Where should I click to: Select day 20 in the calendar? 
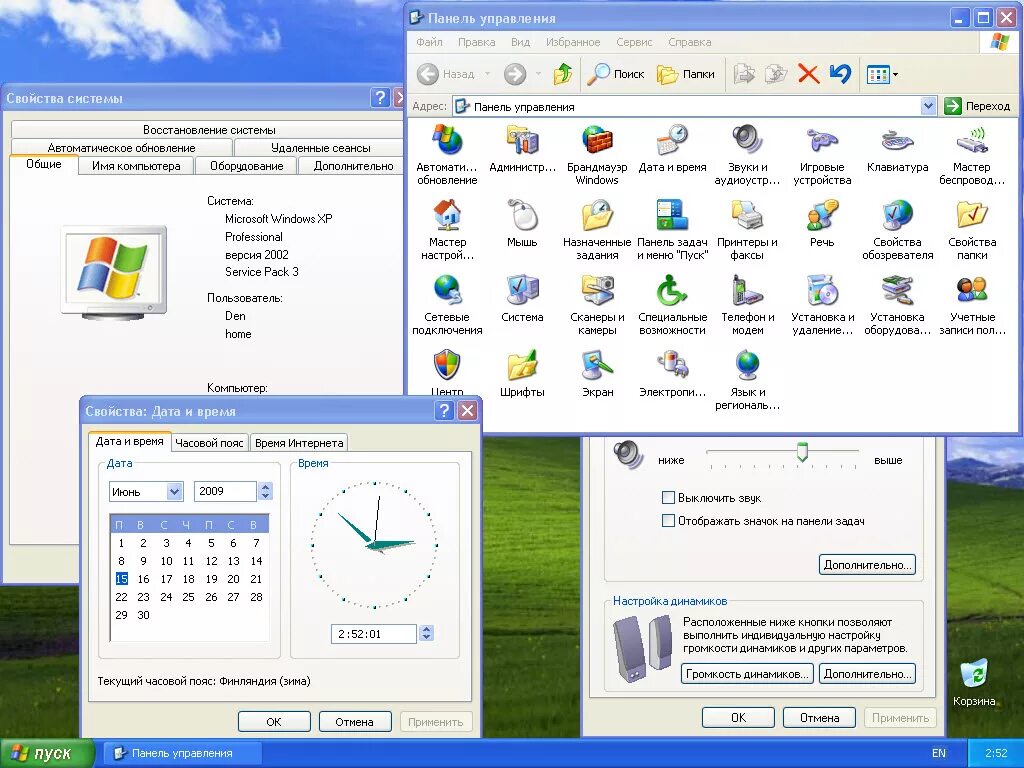(x=233, y=579)
